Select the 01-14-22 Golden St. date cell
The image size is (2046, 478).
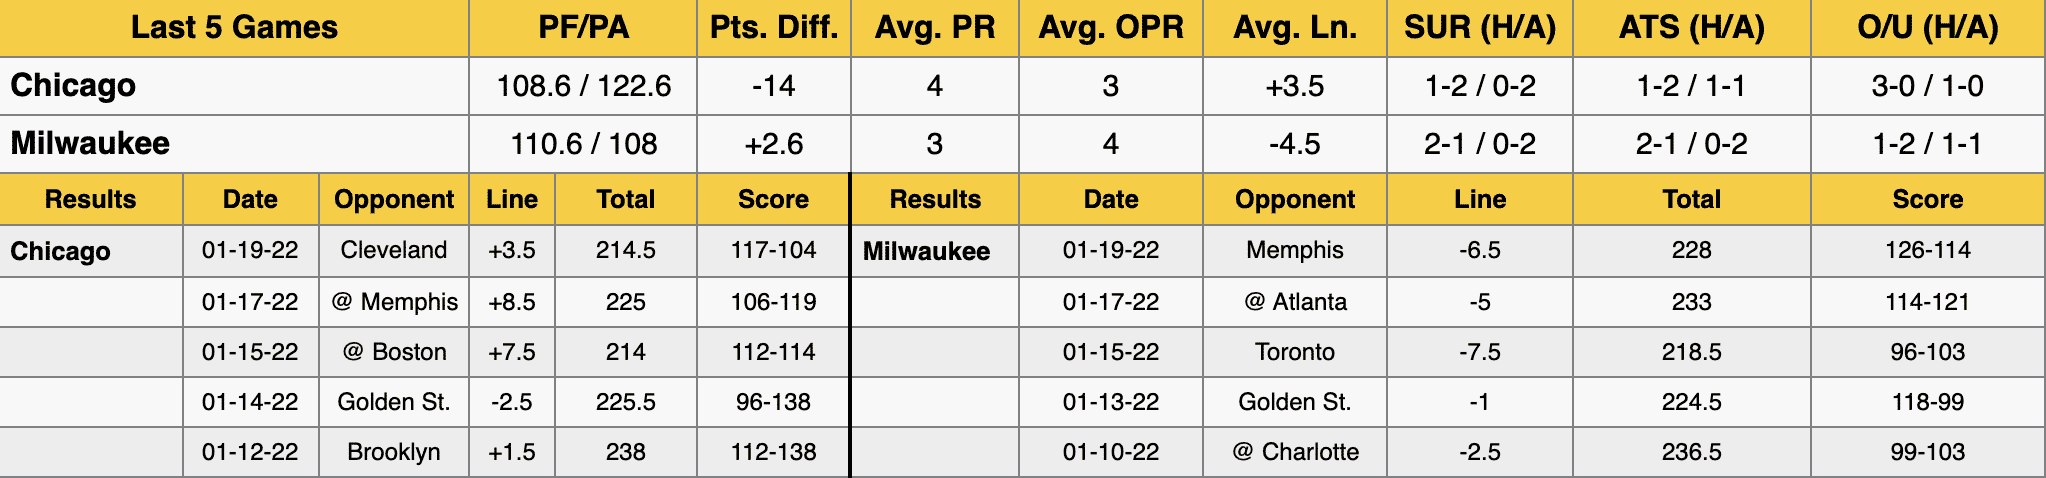250,402
